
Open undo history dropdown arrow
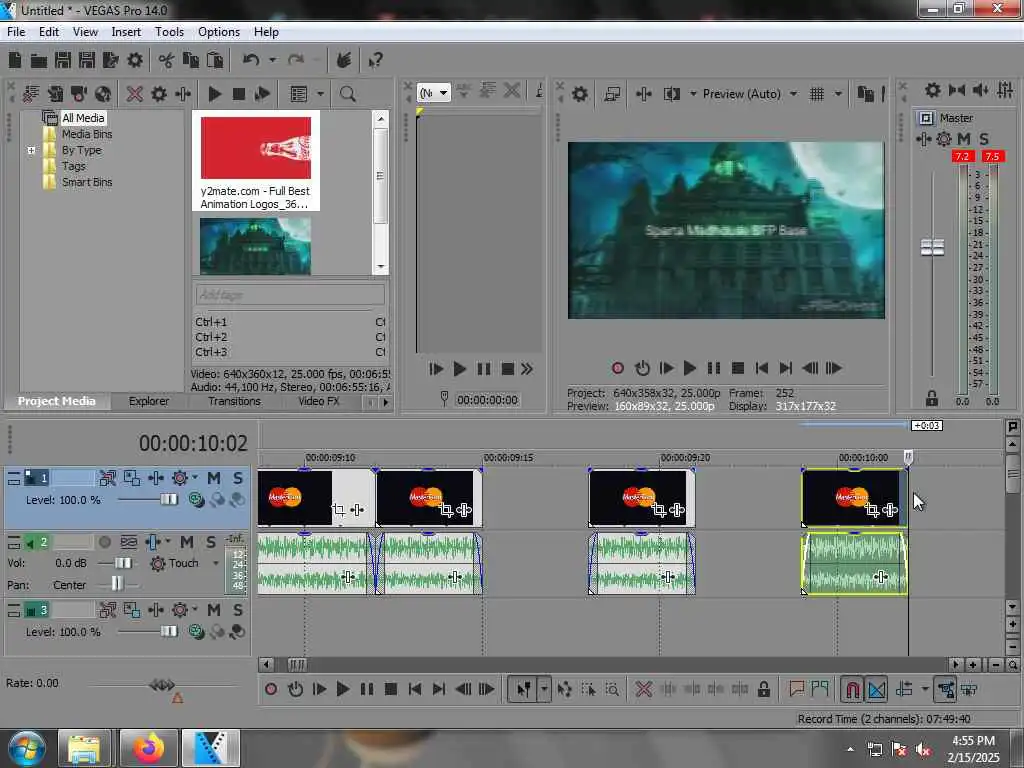[272, 61]
